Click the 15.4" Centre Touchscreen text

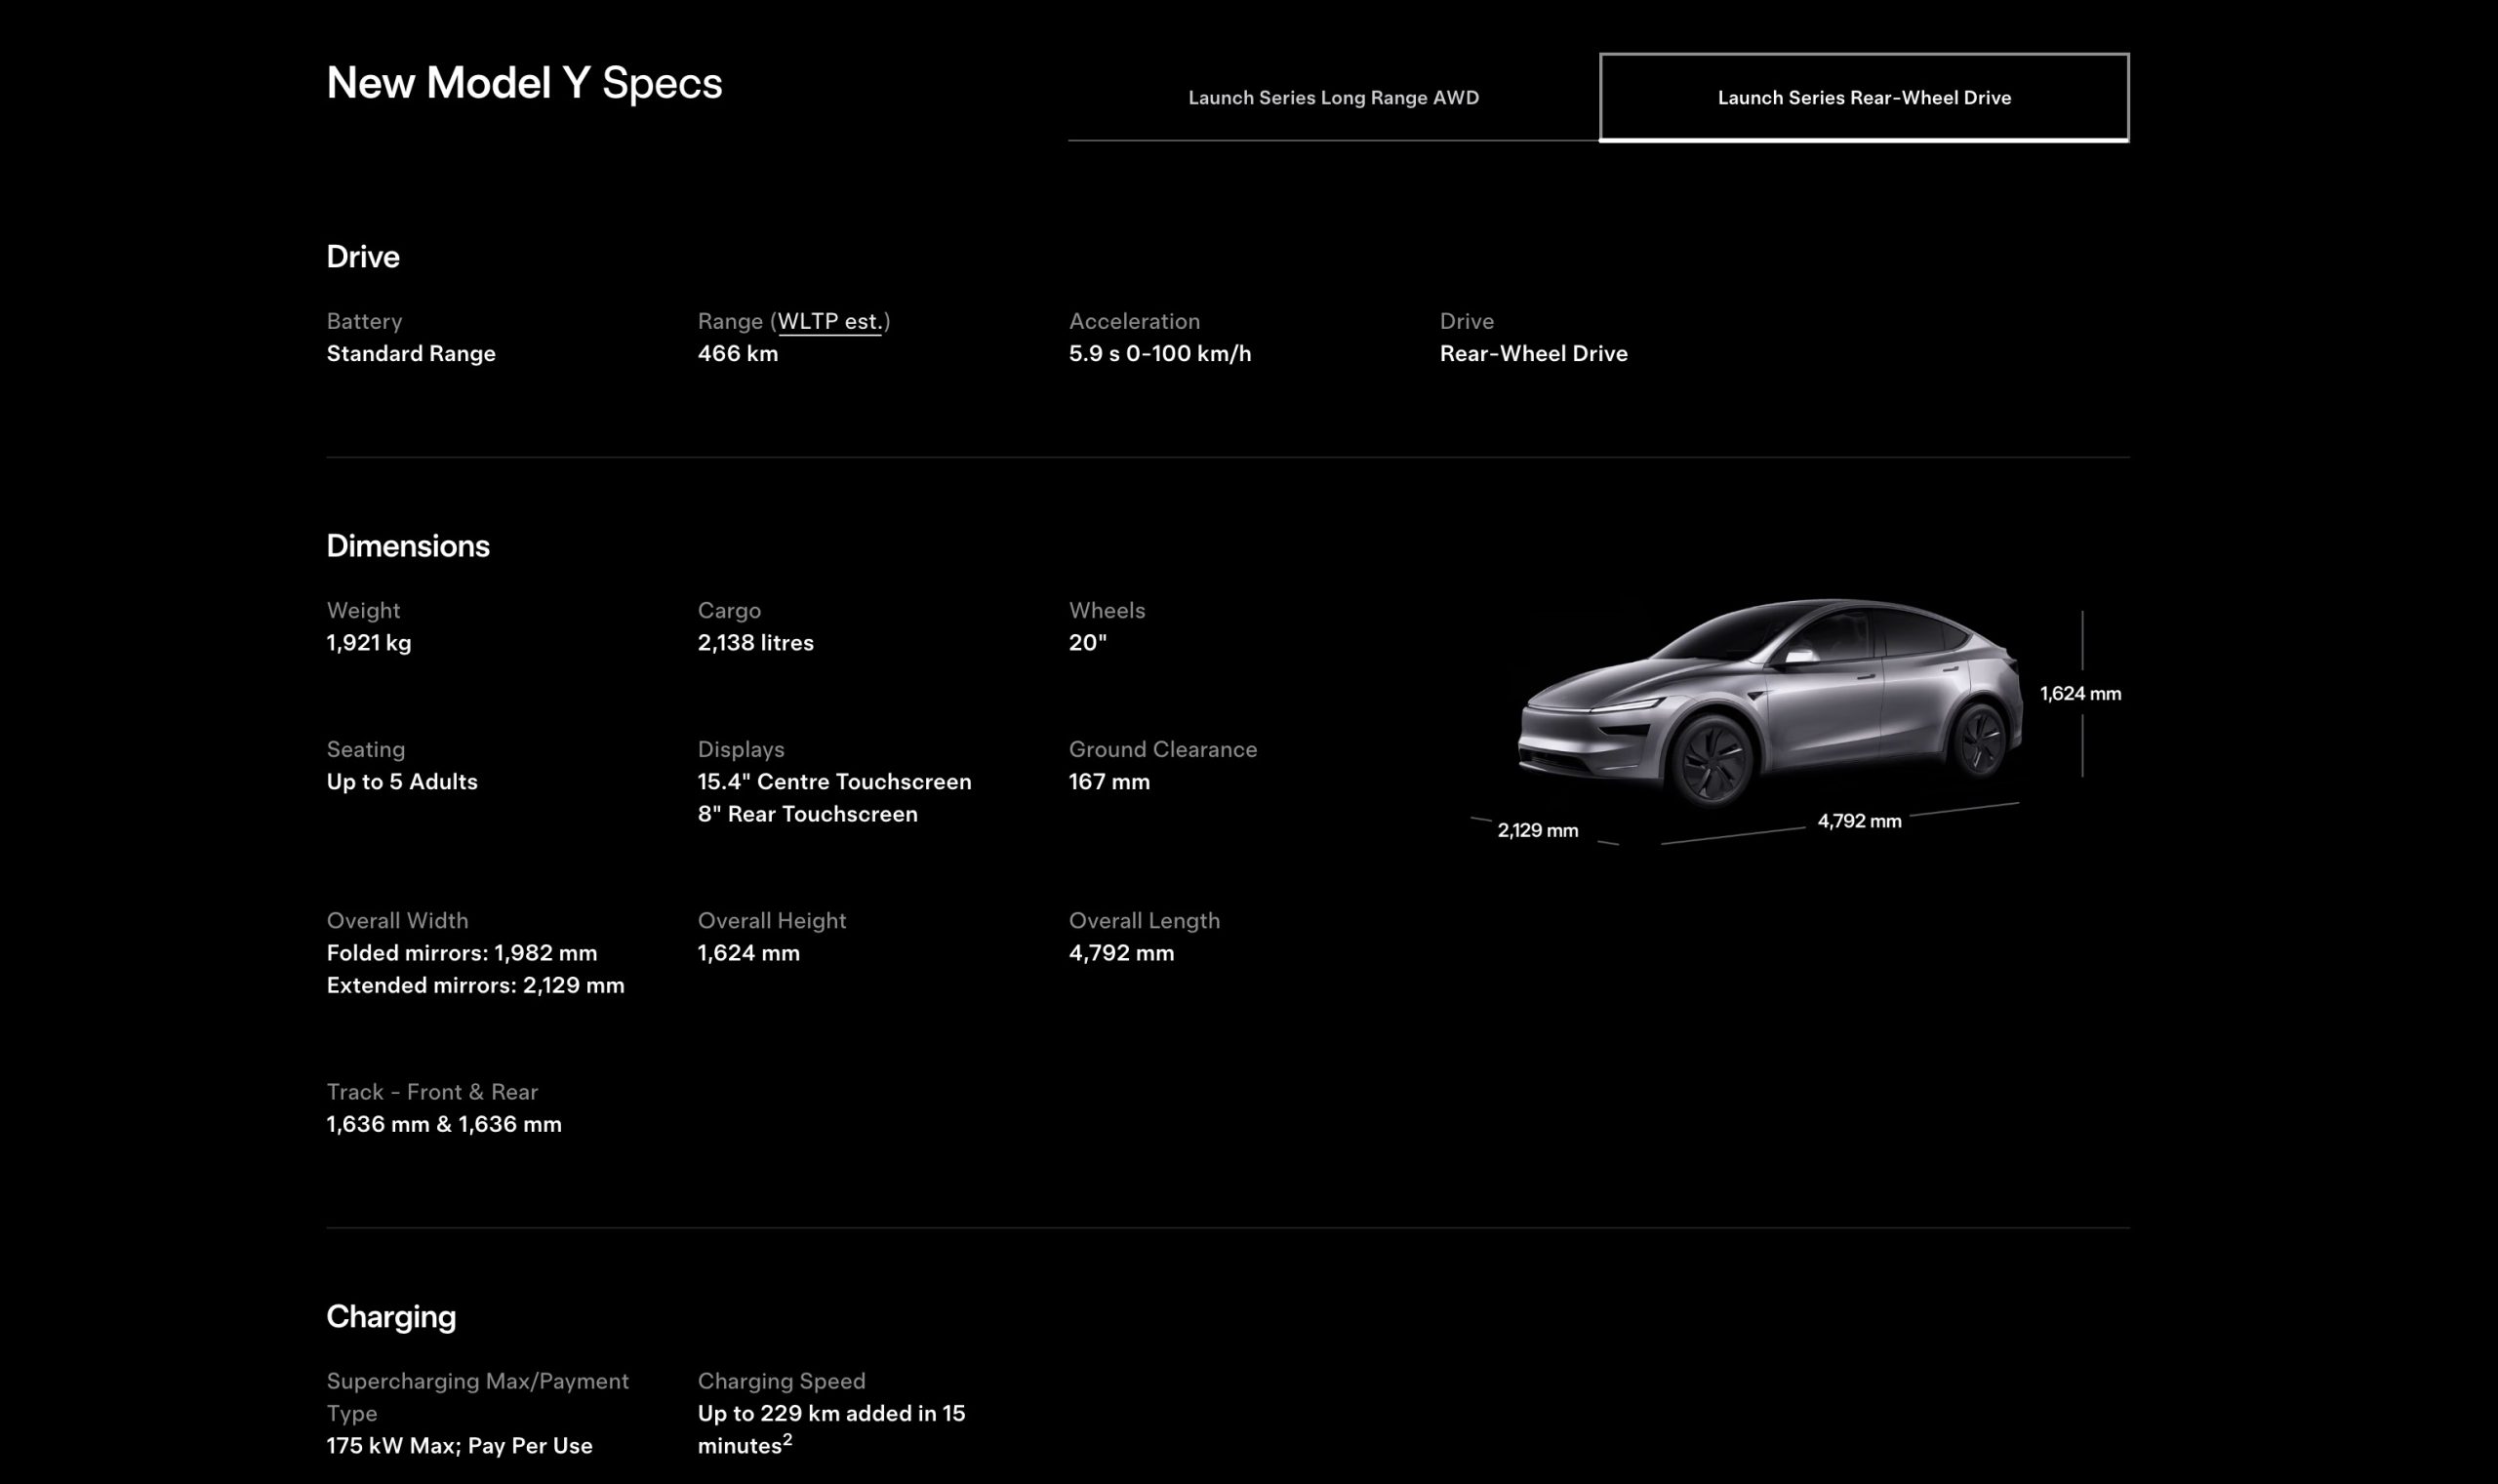tap(834, 782)
